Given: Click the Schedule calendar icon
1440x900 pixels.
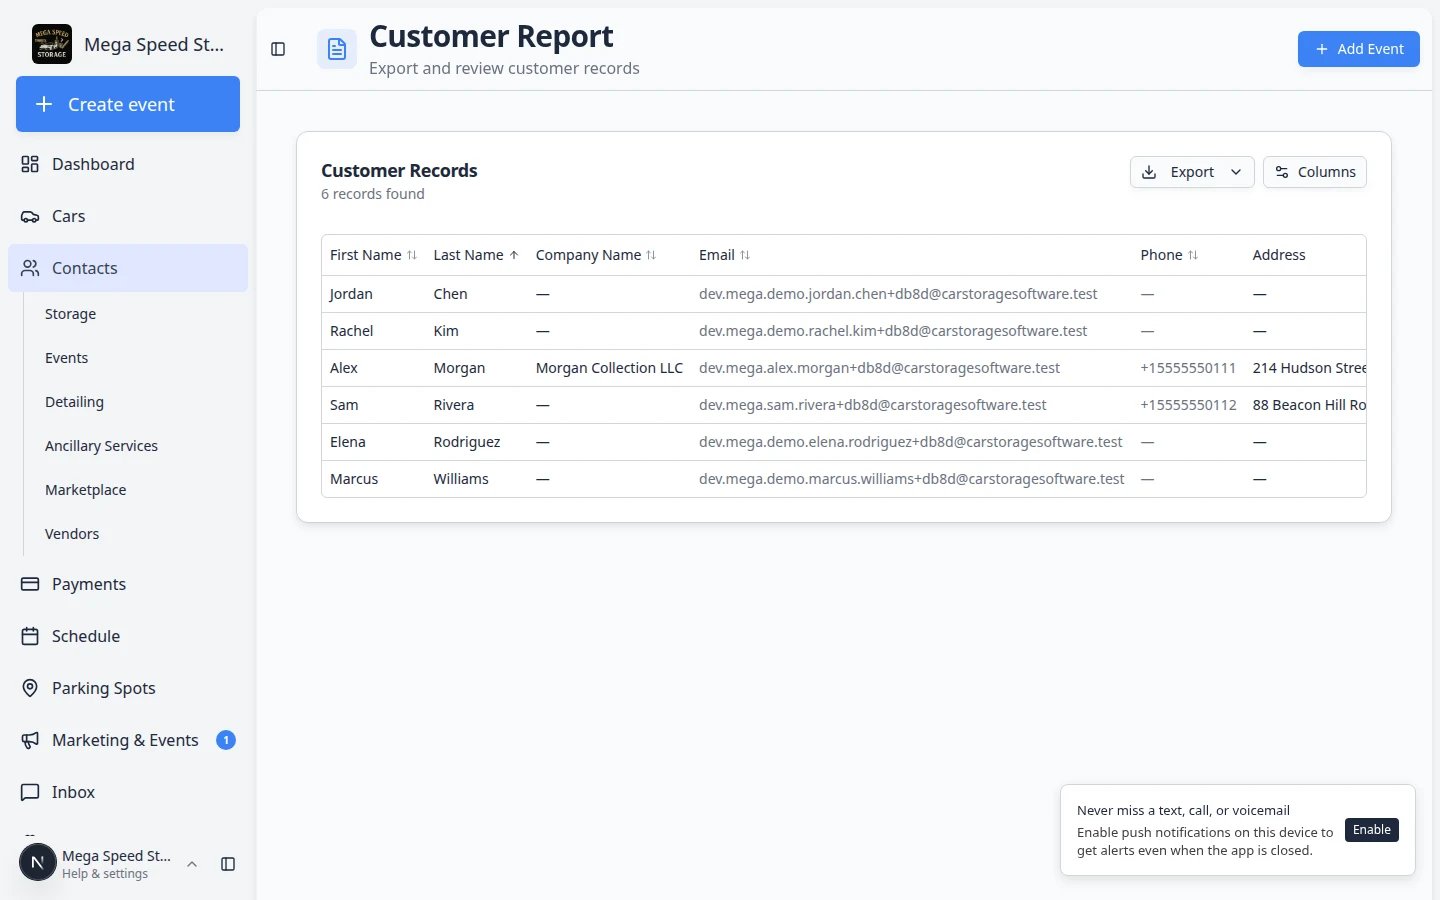Looking at the screenshot, I should click(x=30, y=636).
